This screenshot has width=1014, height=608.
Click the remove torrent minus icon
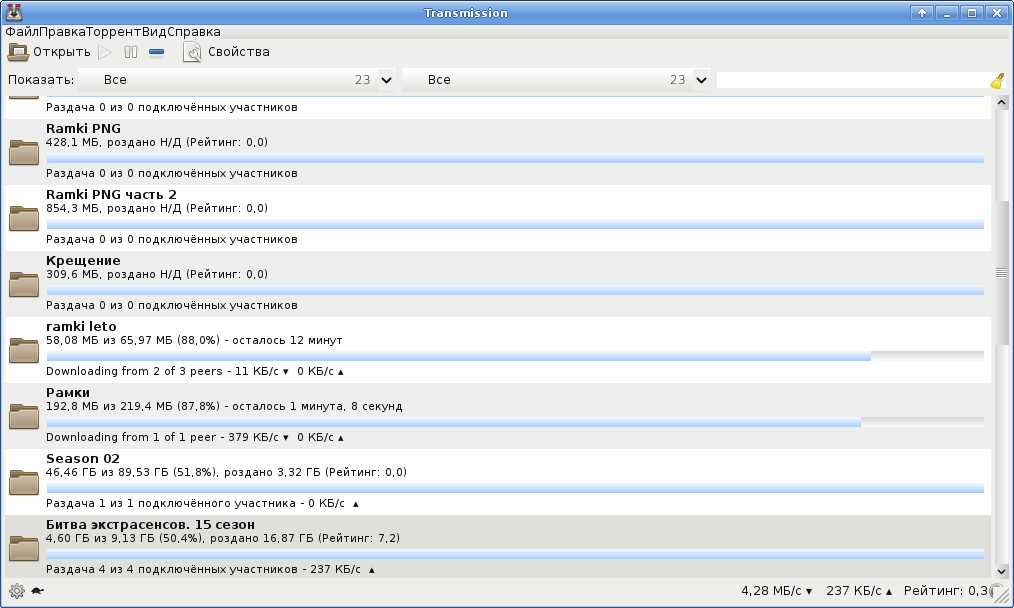(156, 52)
